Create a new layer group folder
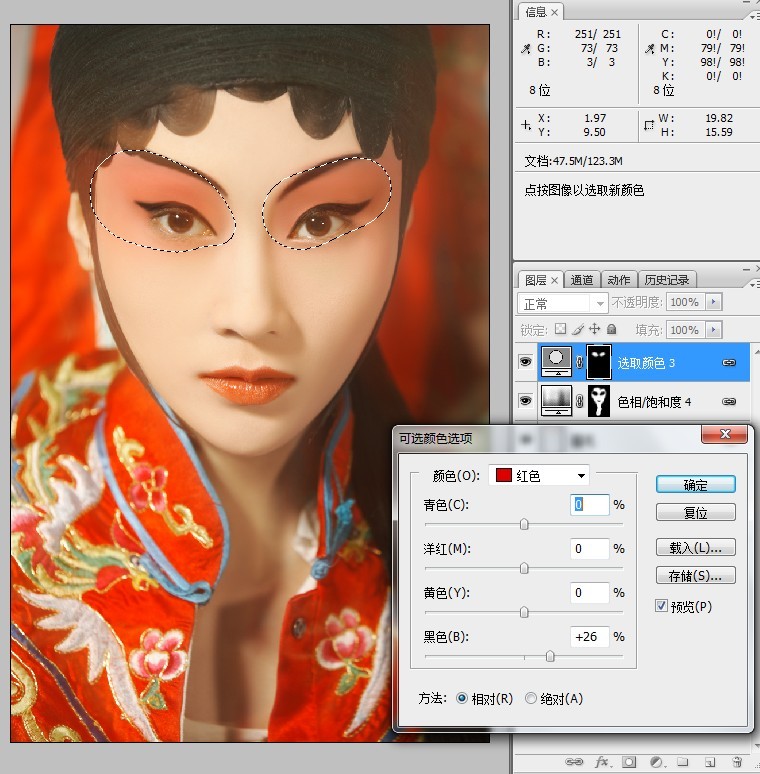The height and width of the screenshot is (774, 760). click(x=683, y=762)
